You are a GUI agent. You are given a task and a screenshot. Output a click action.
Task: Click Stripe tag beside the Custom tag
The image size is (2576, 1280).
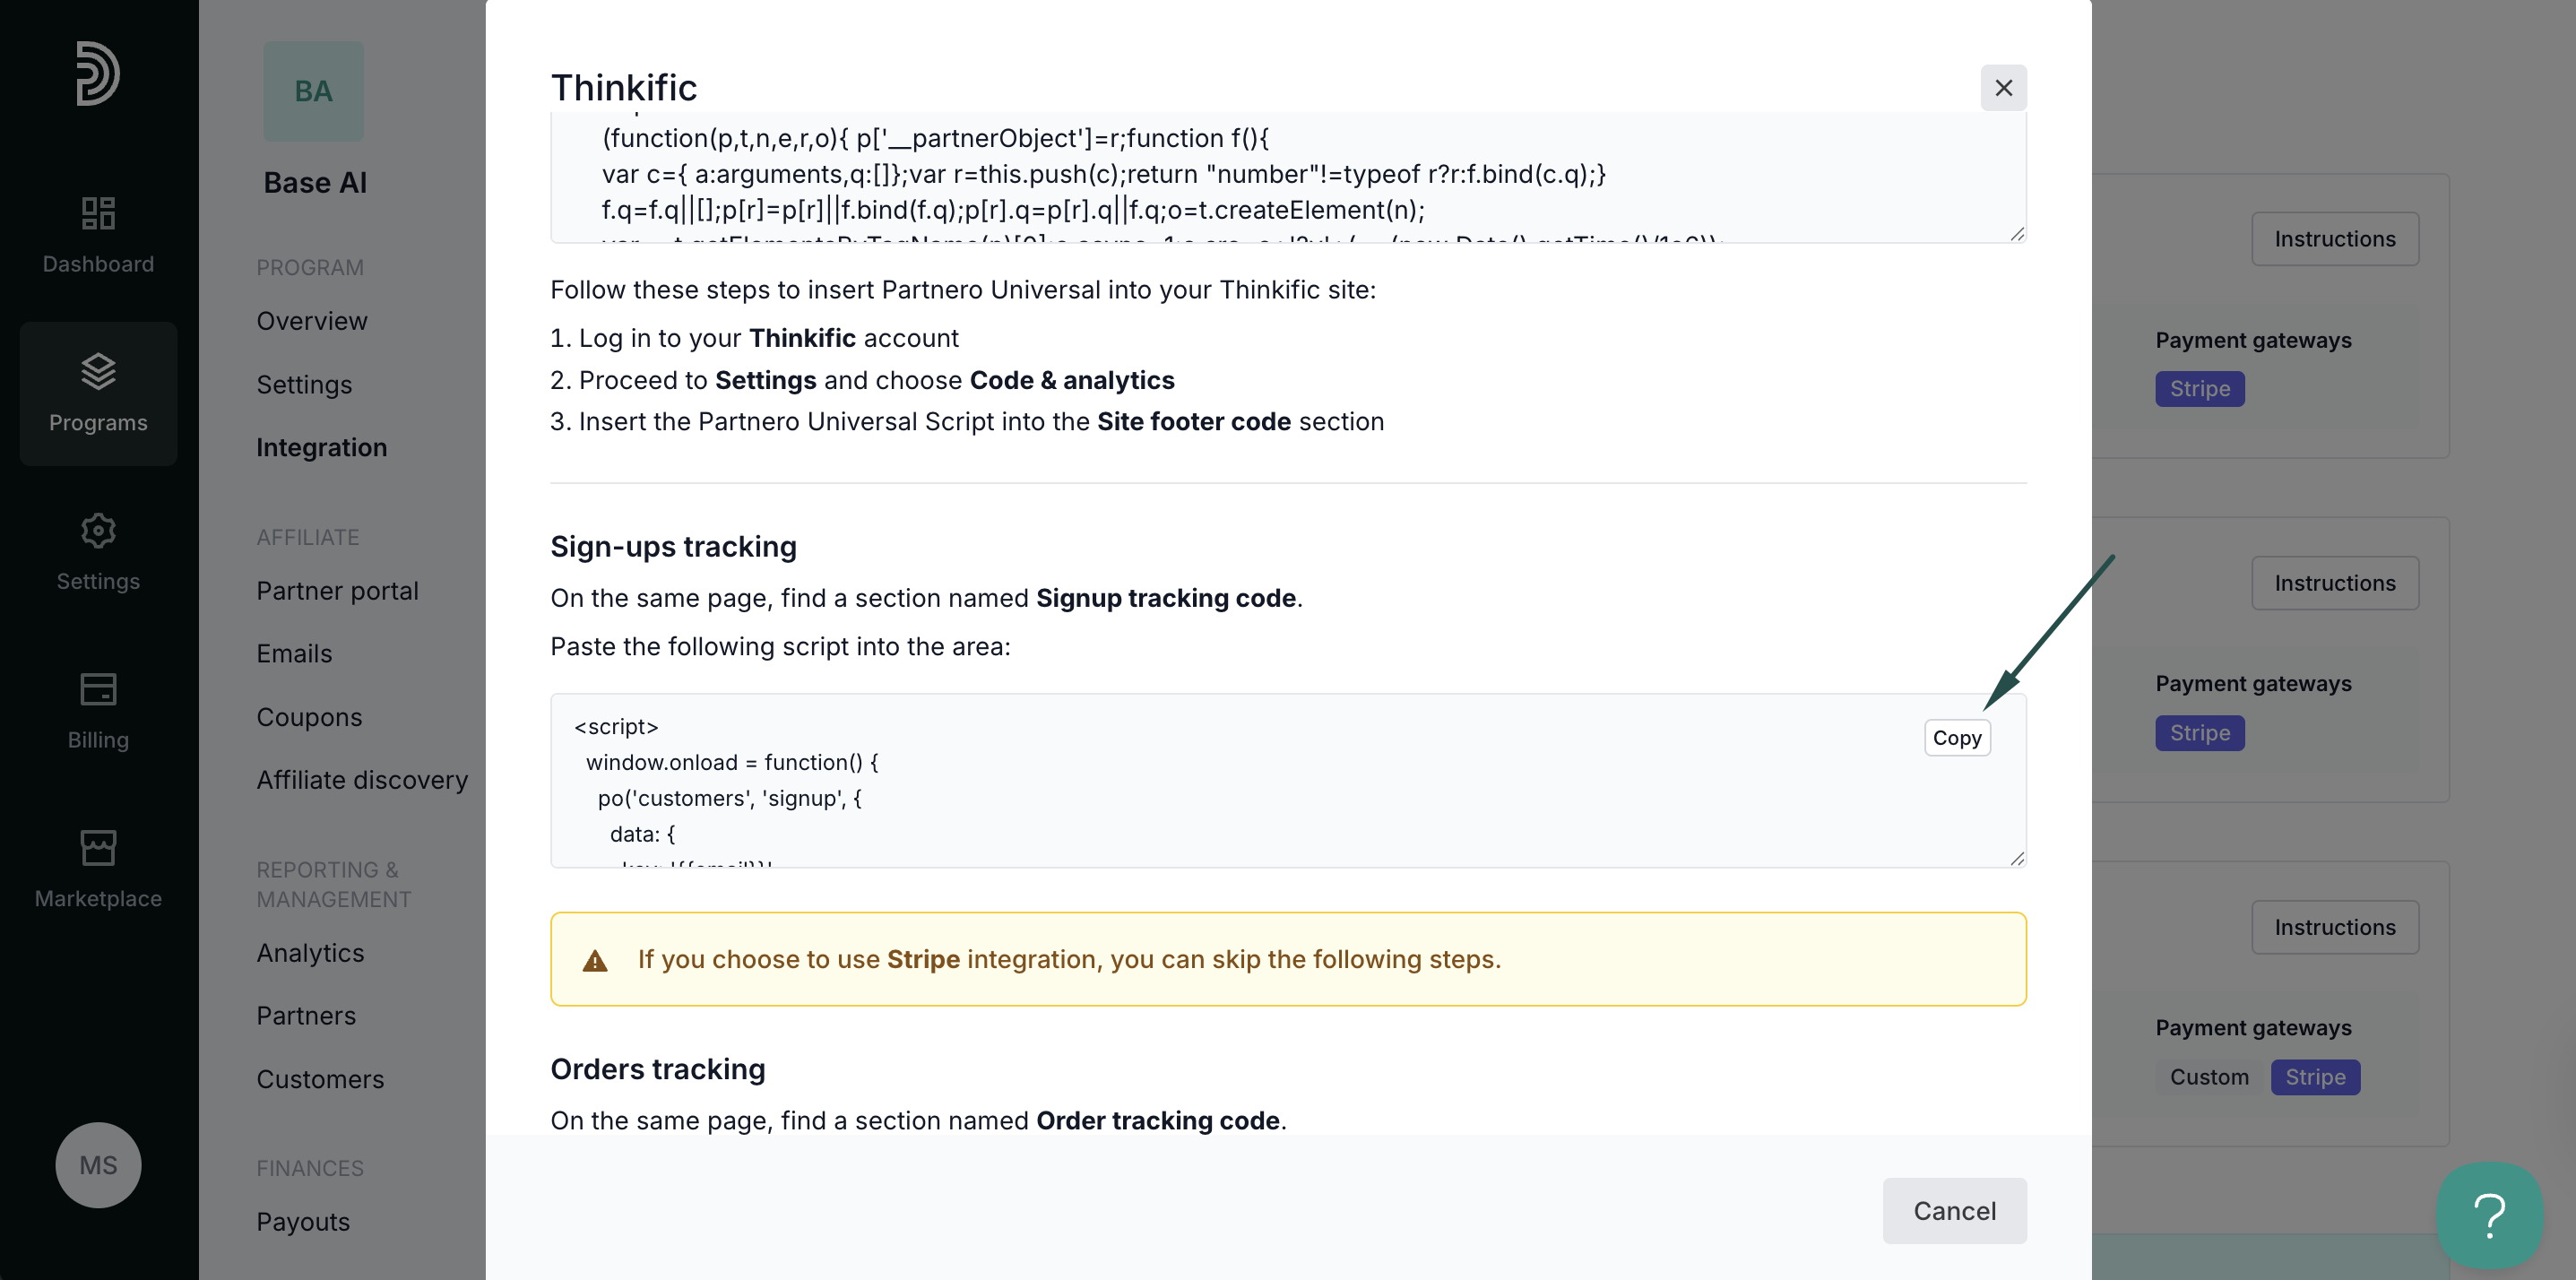(2315, 1077)
